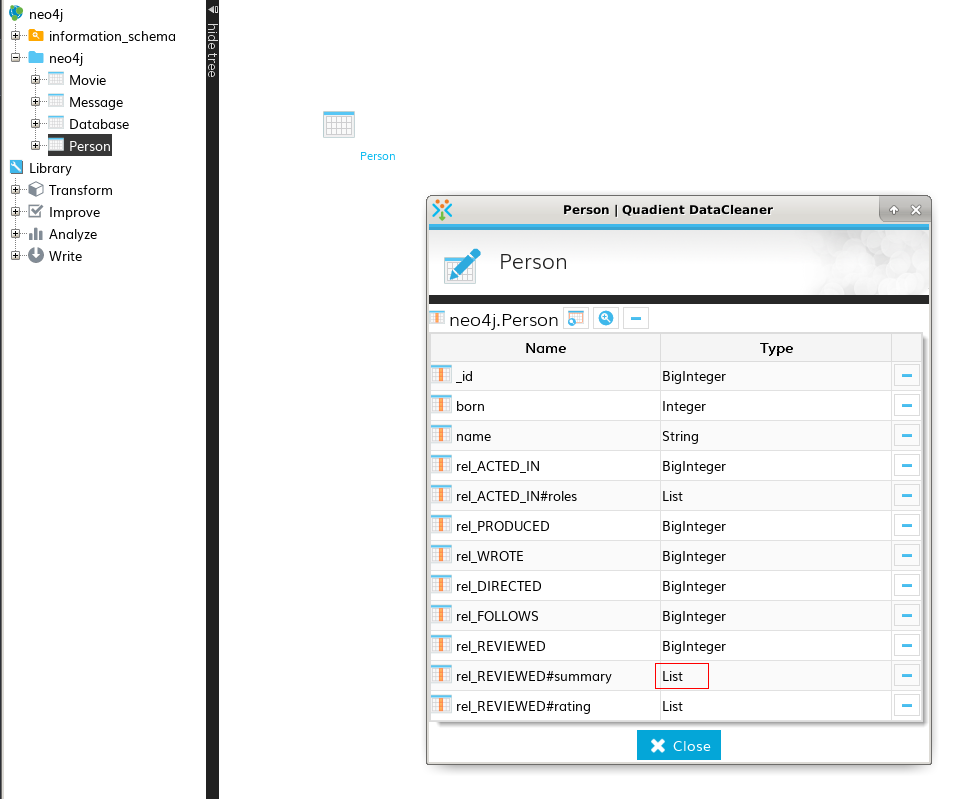This screenshot has height=799, width=953.
Task: Click the Improve checkmark icon
Action: click(x=36, y=211)
